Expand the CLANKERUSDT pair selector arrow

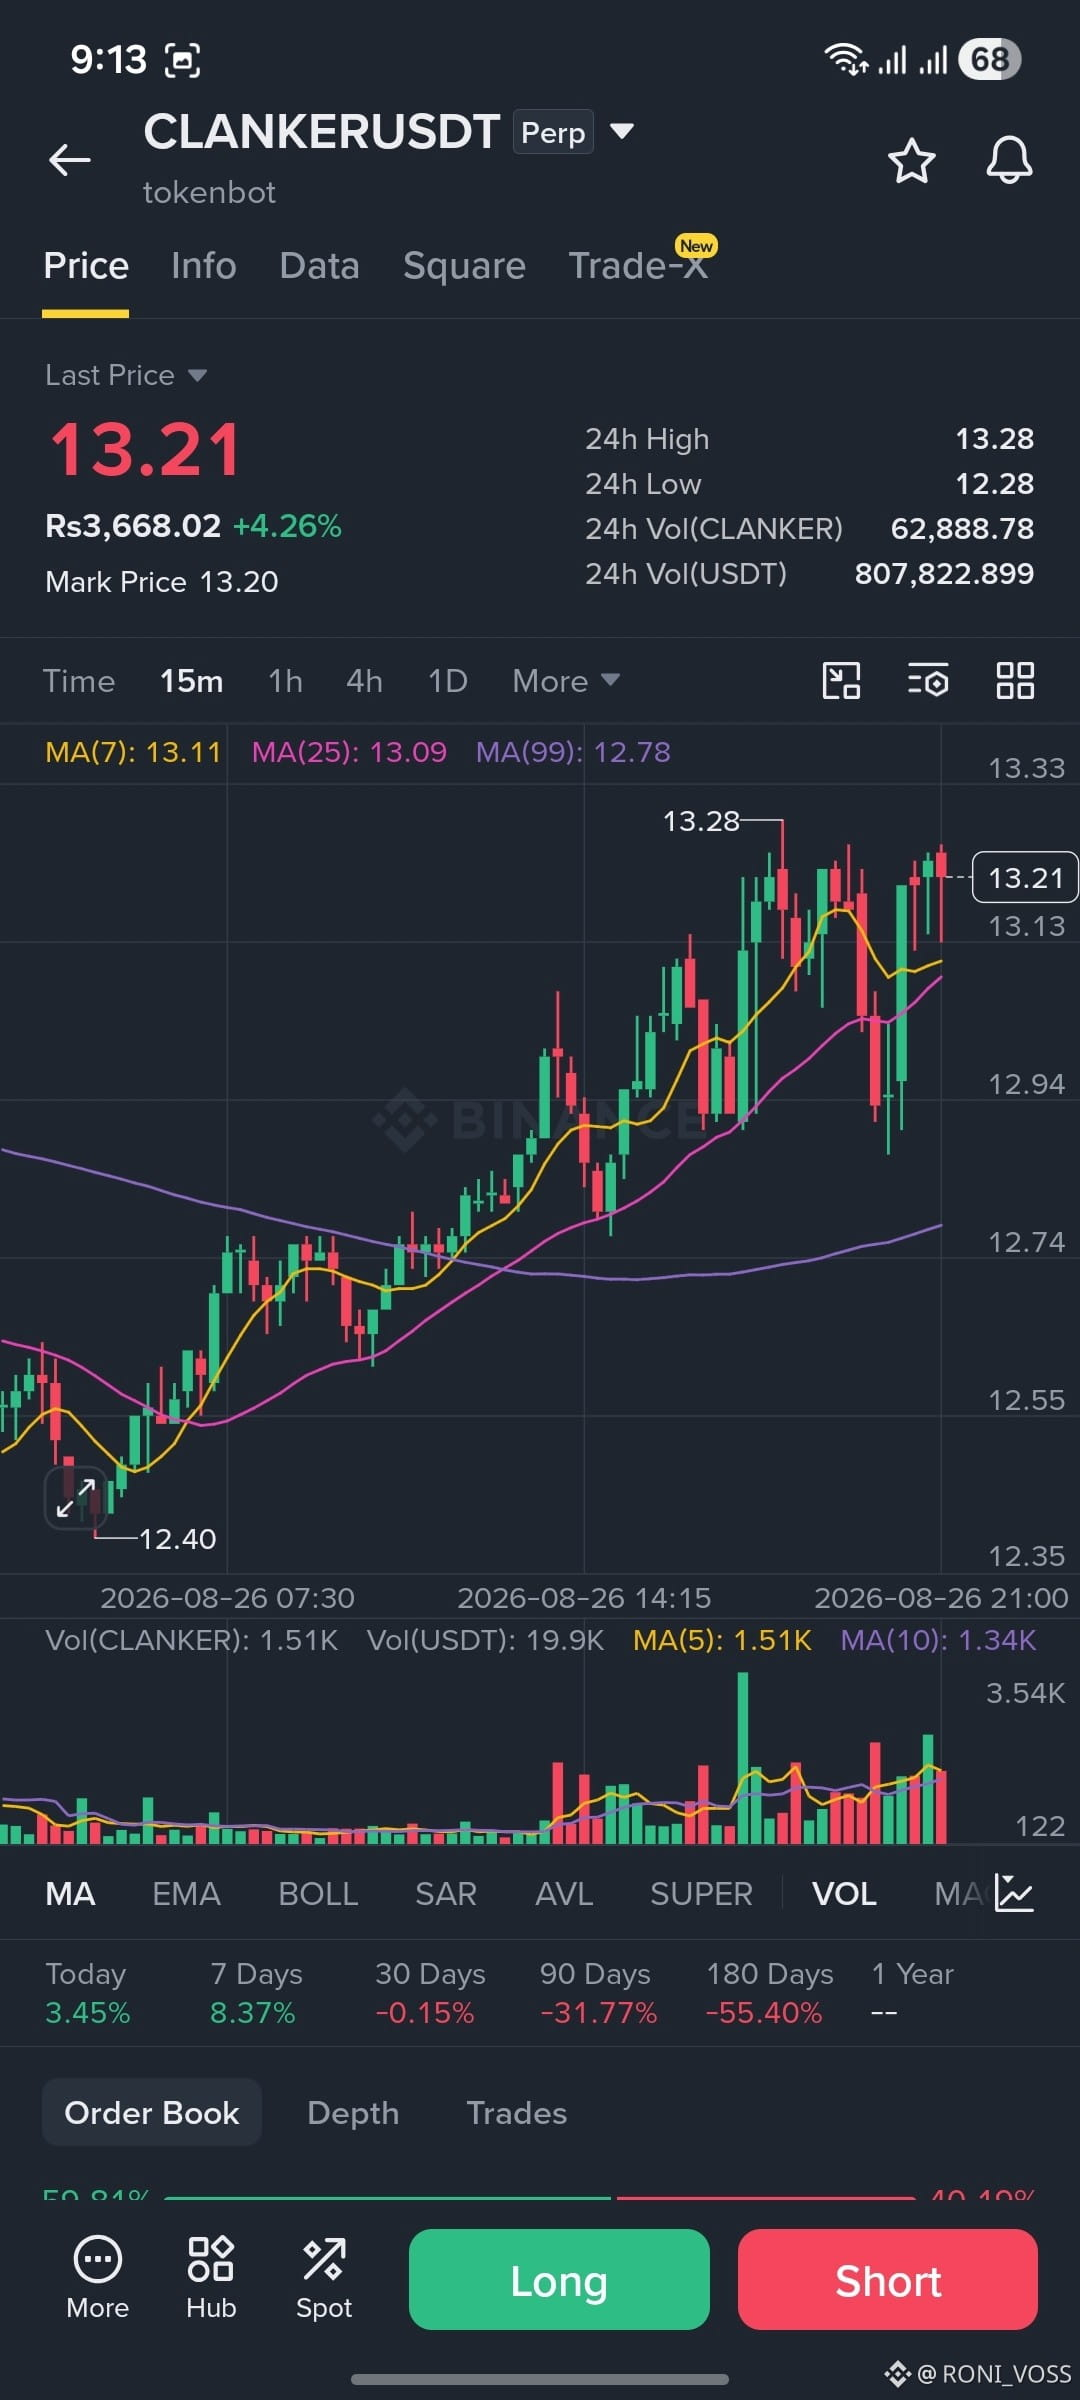click(x=622, y=131)
